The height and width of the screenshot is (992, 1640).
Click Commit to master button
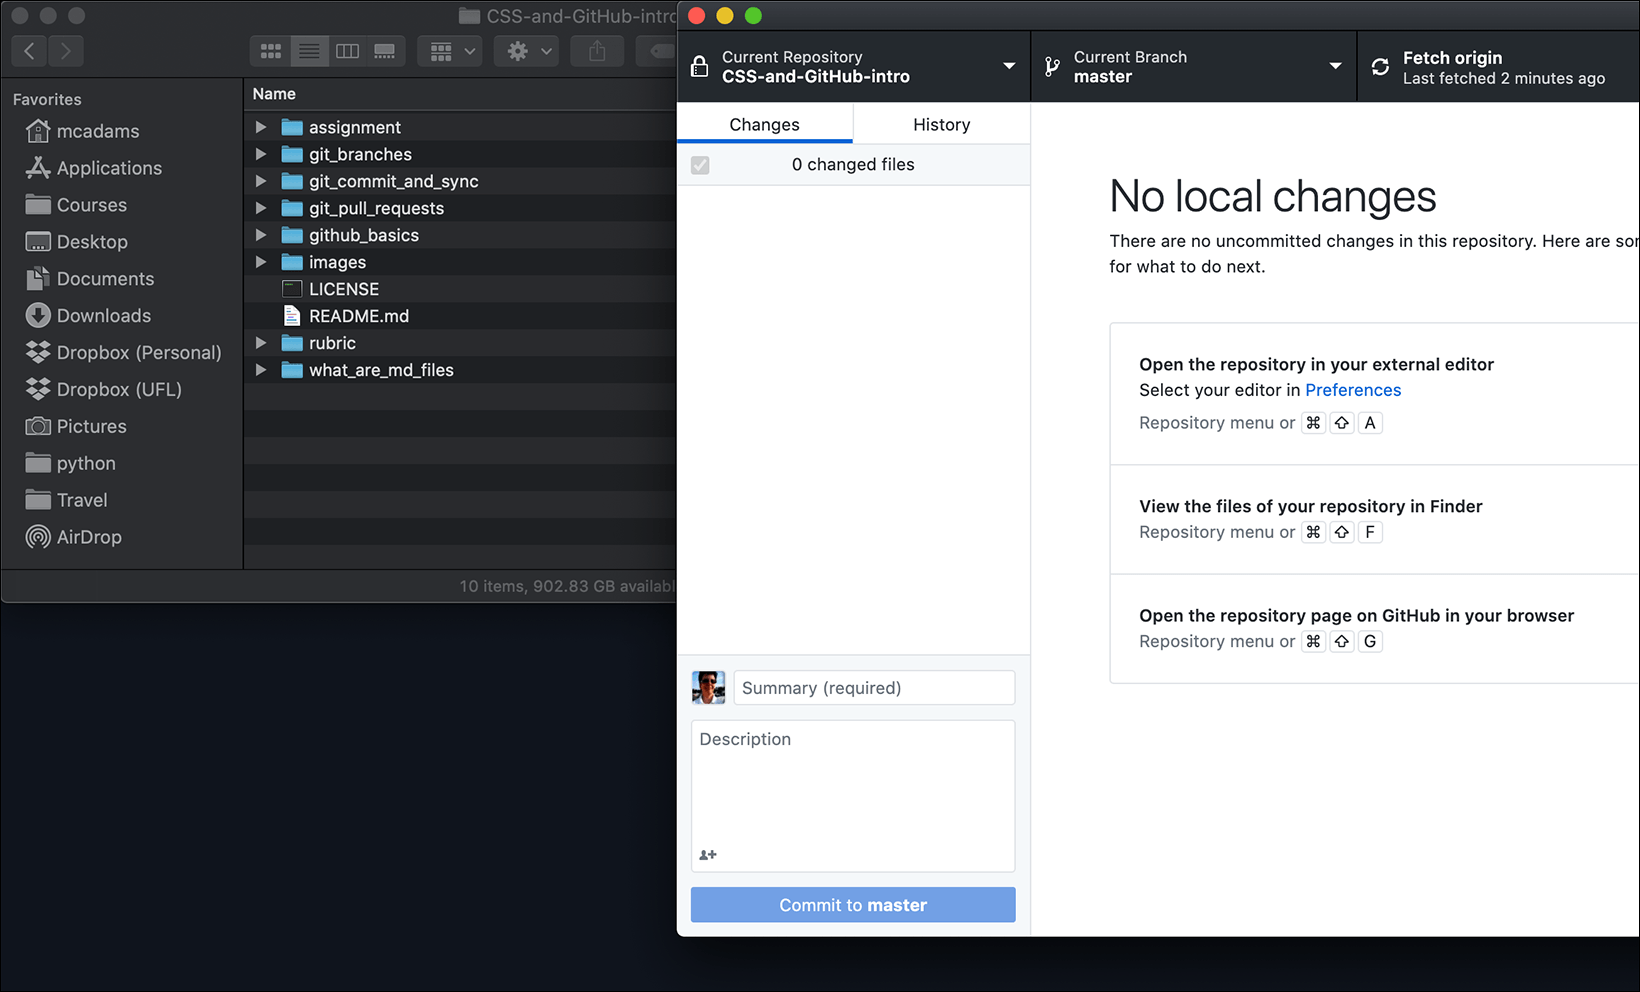[853, 905]
